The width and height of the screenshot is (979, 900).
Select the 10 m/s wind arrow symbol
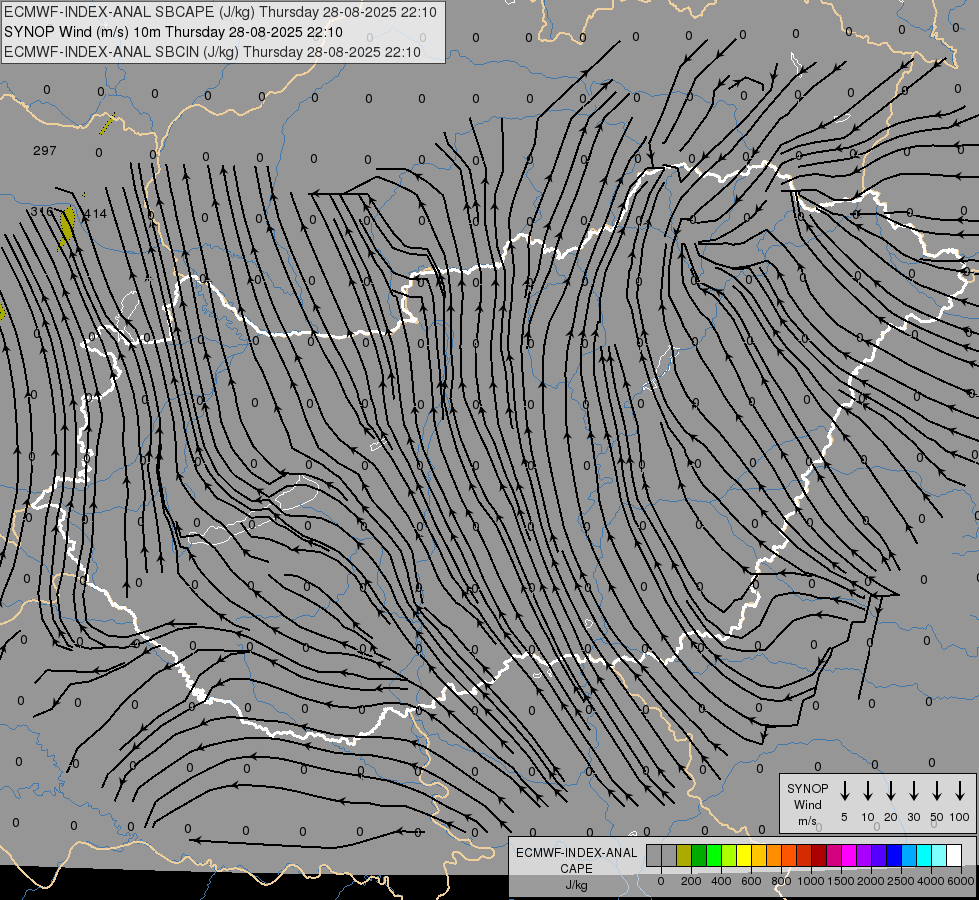tap(867, 791)
